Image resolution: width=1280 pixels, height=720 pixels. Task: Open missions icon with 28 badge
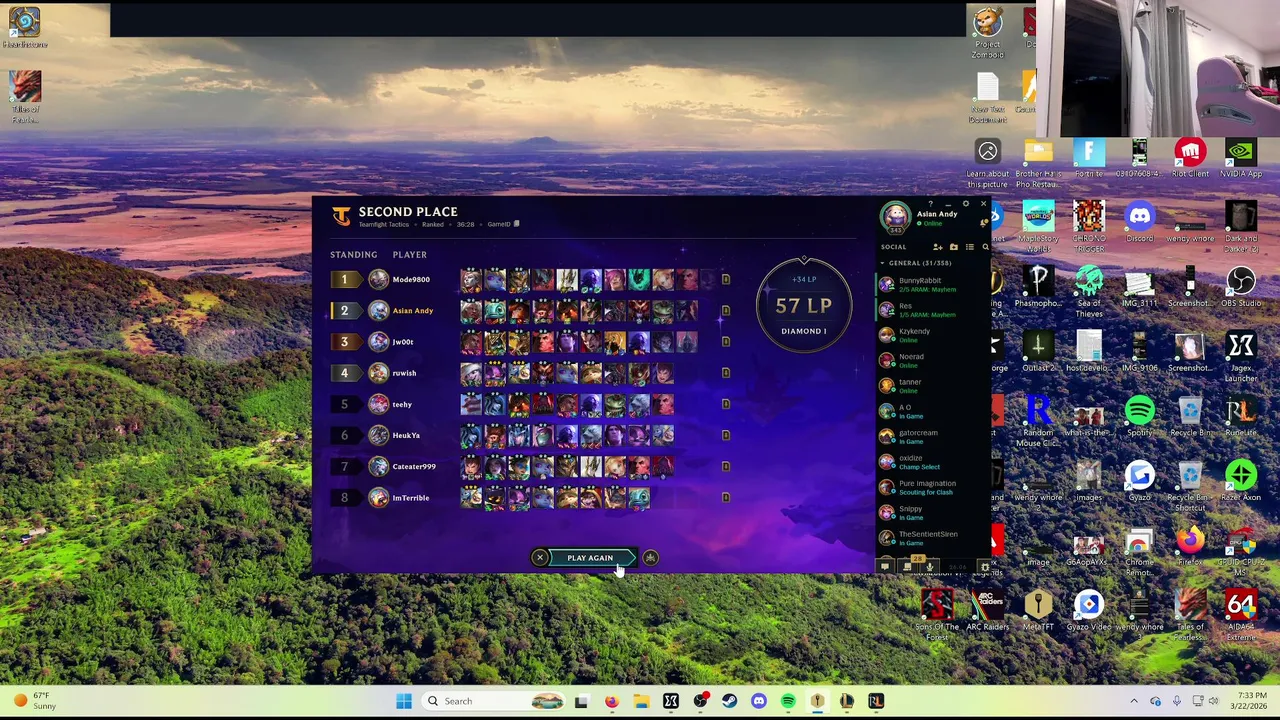[907, 567]
